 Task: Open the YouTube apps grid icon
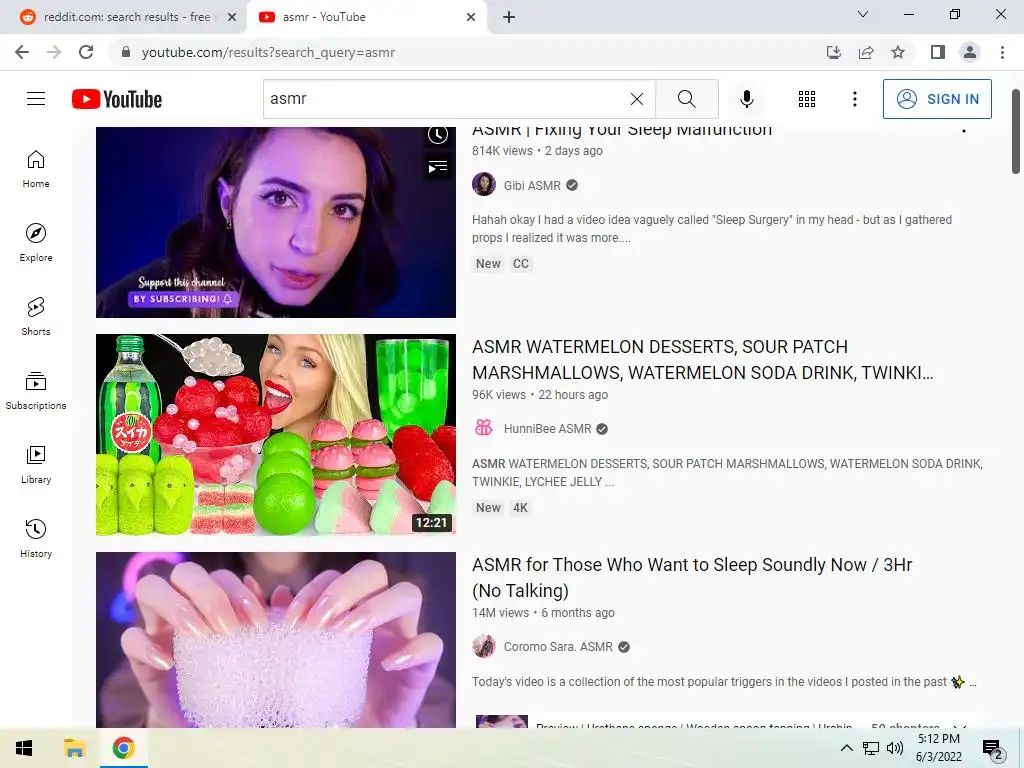pos(807,99)
